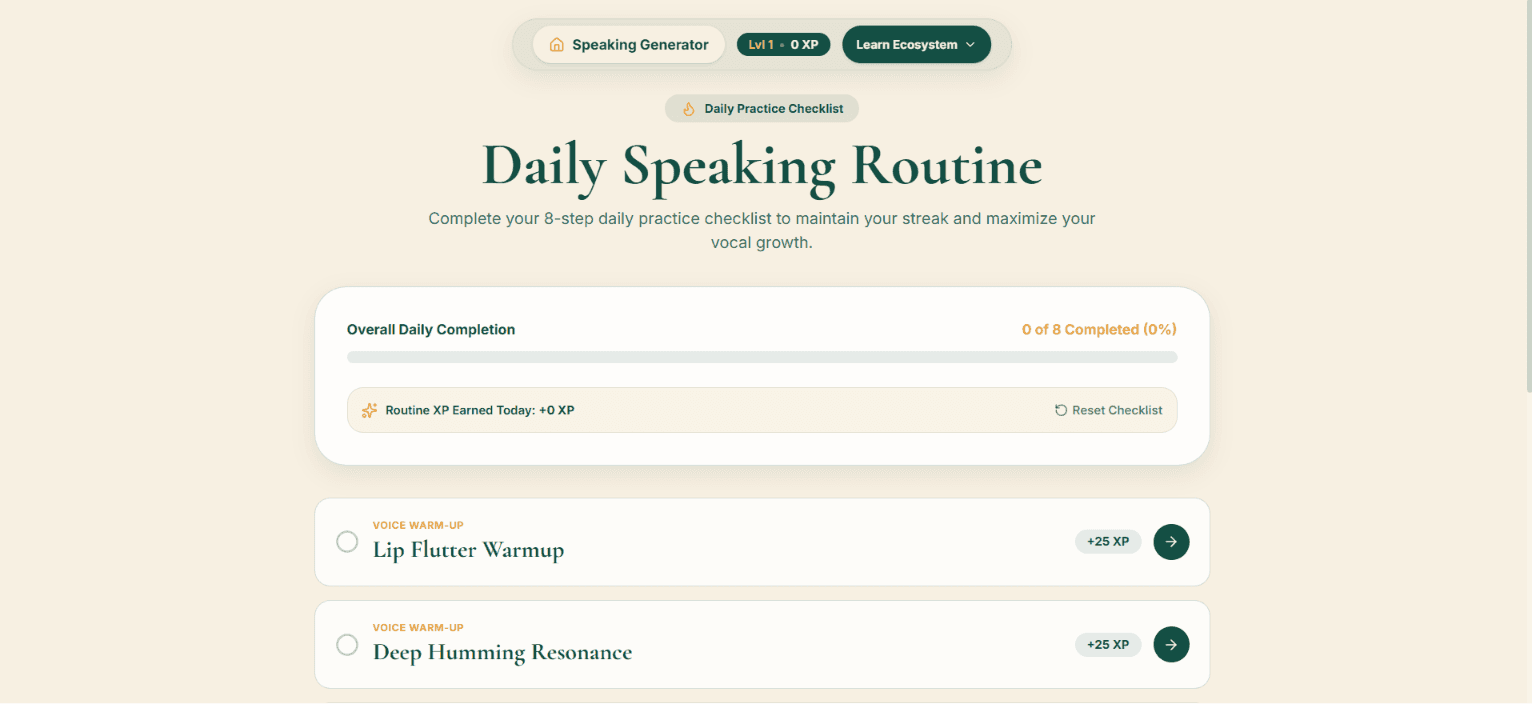
Task: Click the Overall Daily Completion progress bar
Action: [x=762, y=357]
